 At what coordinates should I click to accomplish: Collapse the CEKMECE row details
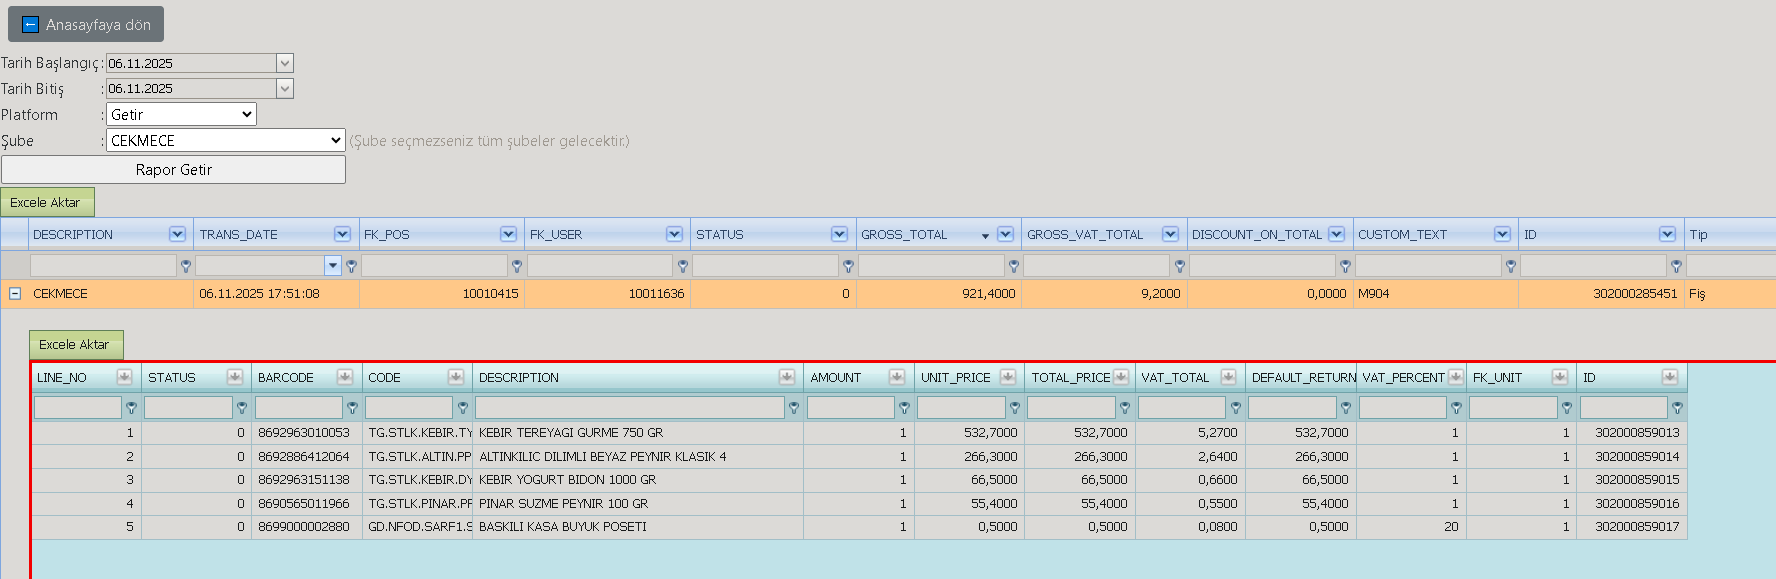15,294
